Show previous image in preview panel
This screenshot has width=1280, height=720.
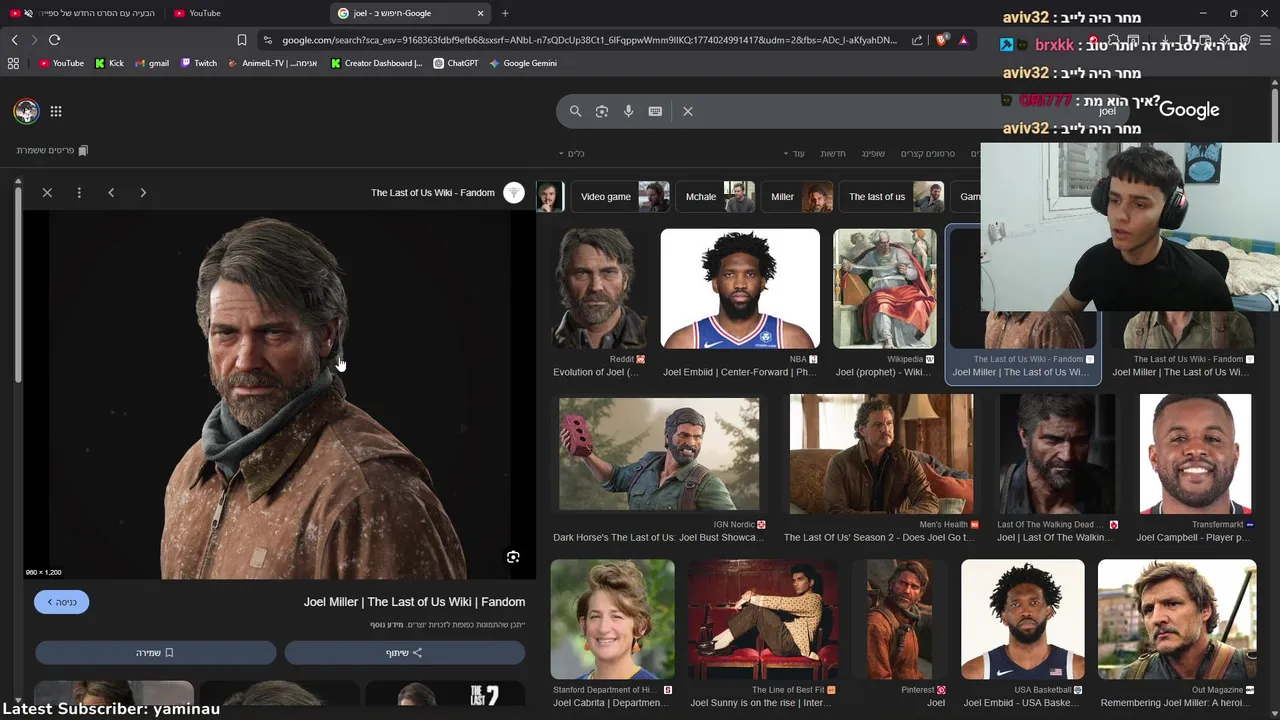pos(111,192)
